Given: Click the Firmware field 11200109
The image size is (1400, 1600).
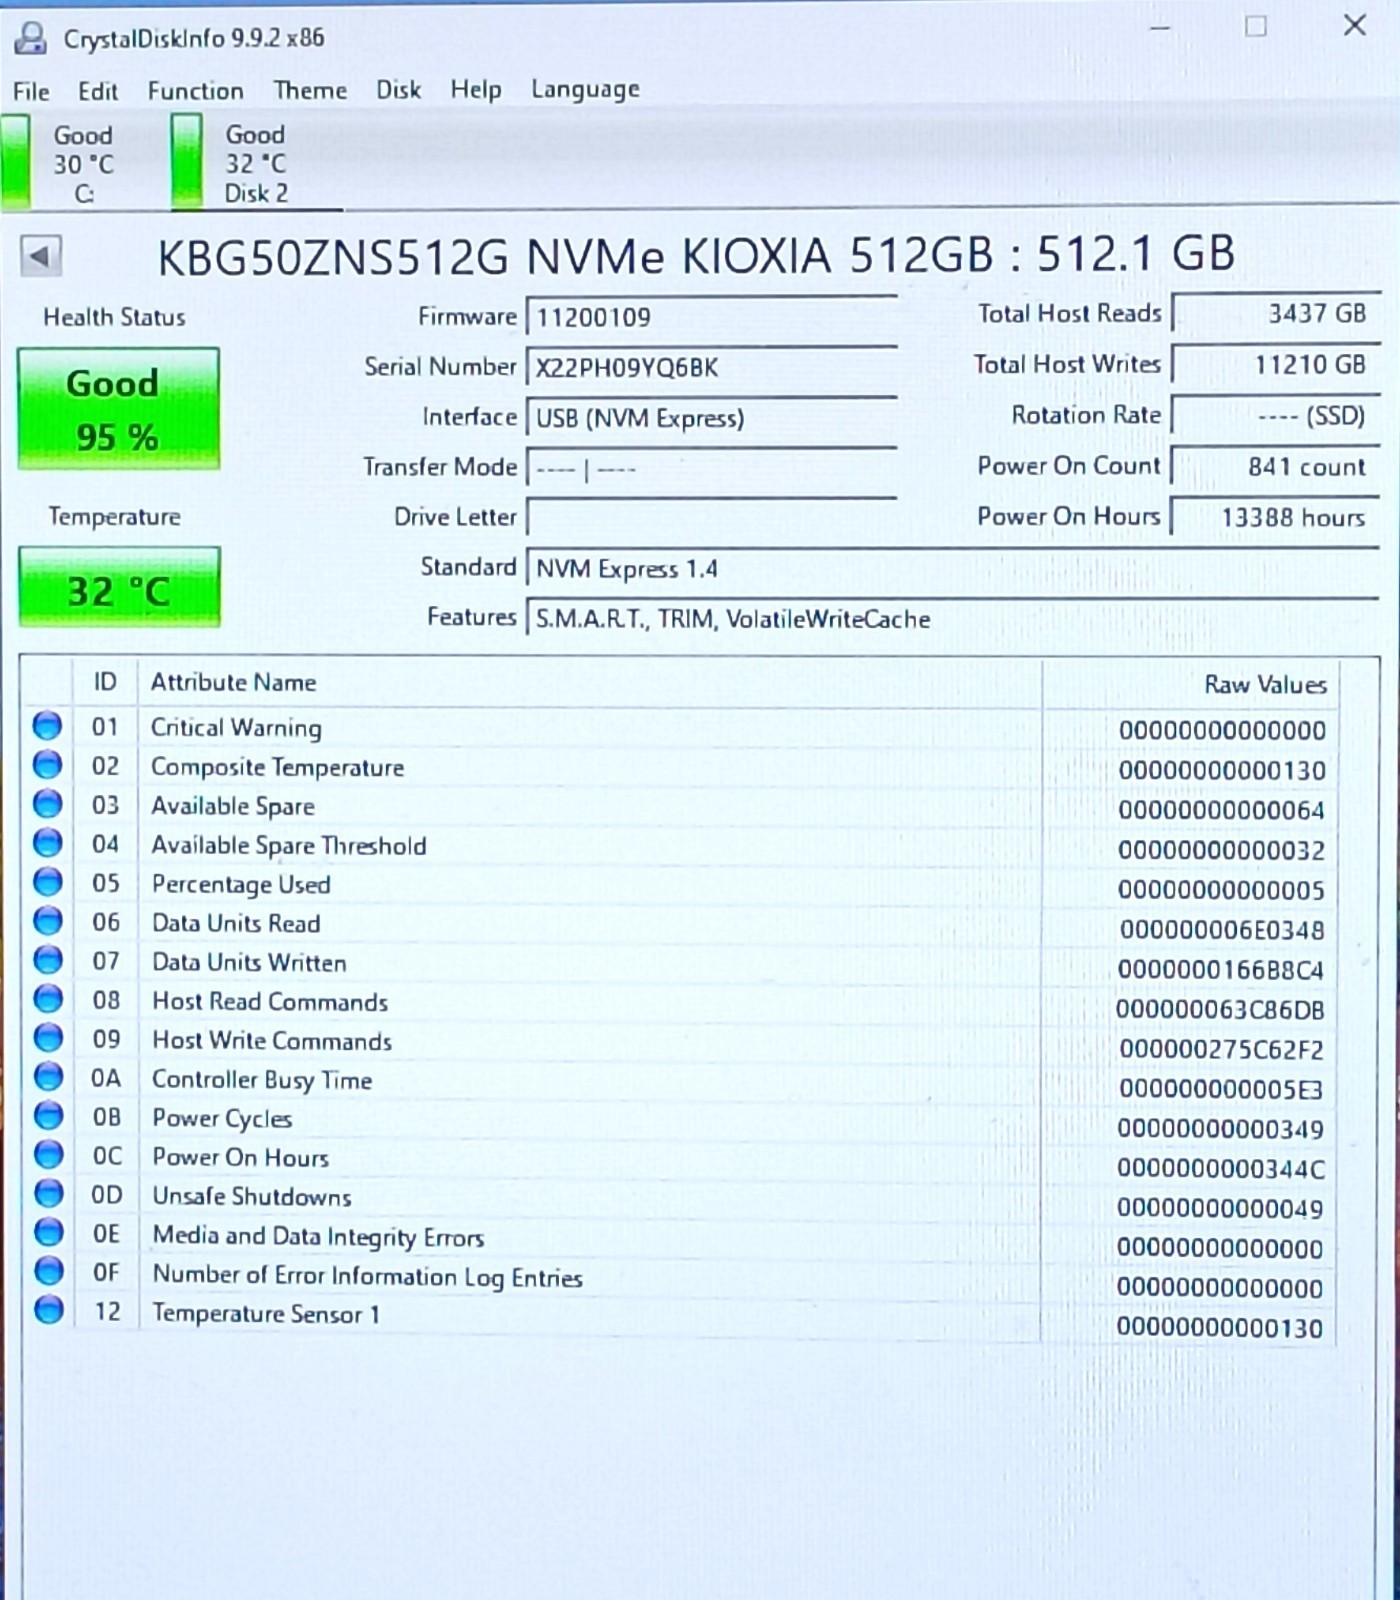Looking at the screenshot, I should 711,318.
